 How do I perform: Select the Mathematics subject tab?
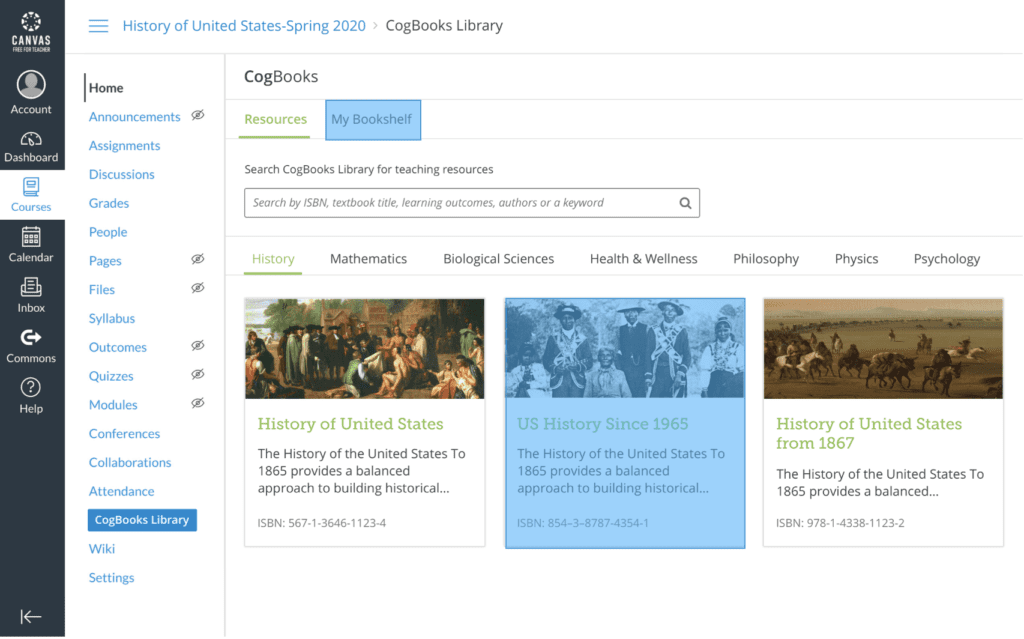(x=368, y=259)
